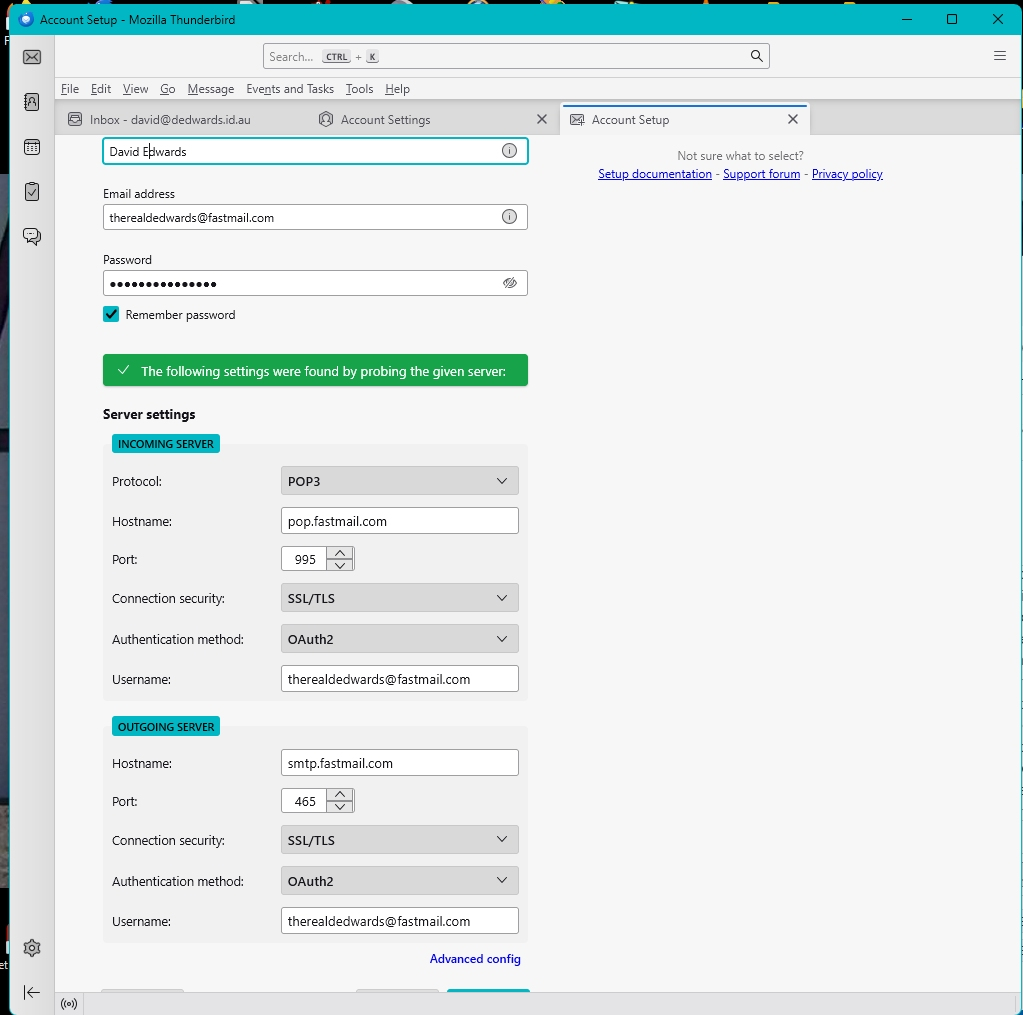Edit incoming hostname pop.fastmail.com
Screen dimensions: 1023x1015
399,521
